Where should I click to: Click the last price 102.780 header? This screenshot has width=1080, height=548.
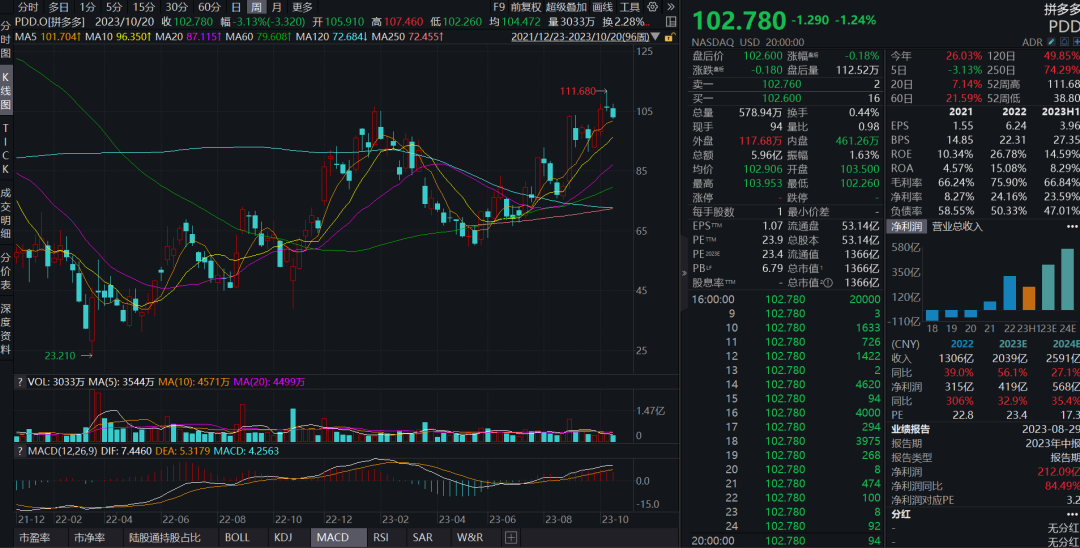tap(738, 21)
